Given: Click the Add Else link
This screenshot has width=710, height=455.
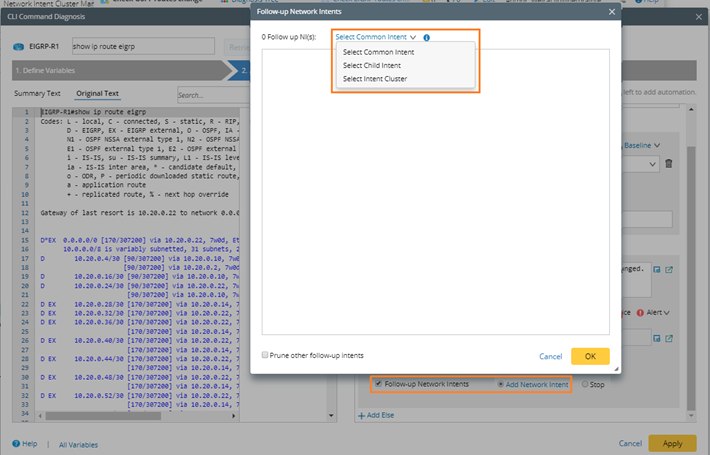Looking at the screenshot, I should click(380, 415).
